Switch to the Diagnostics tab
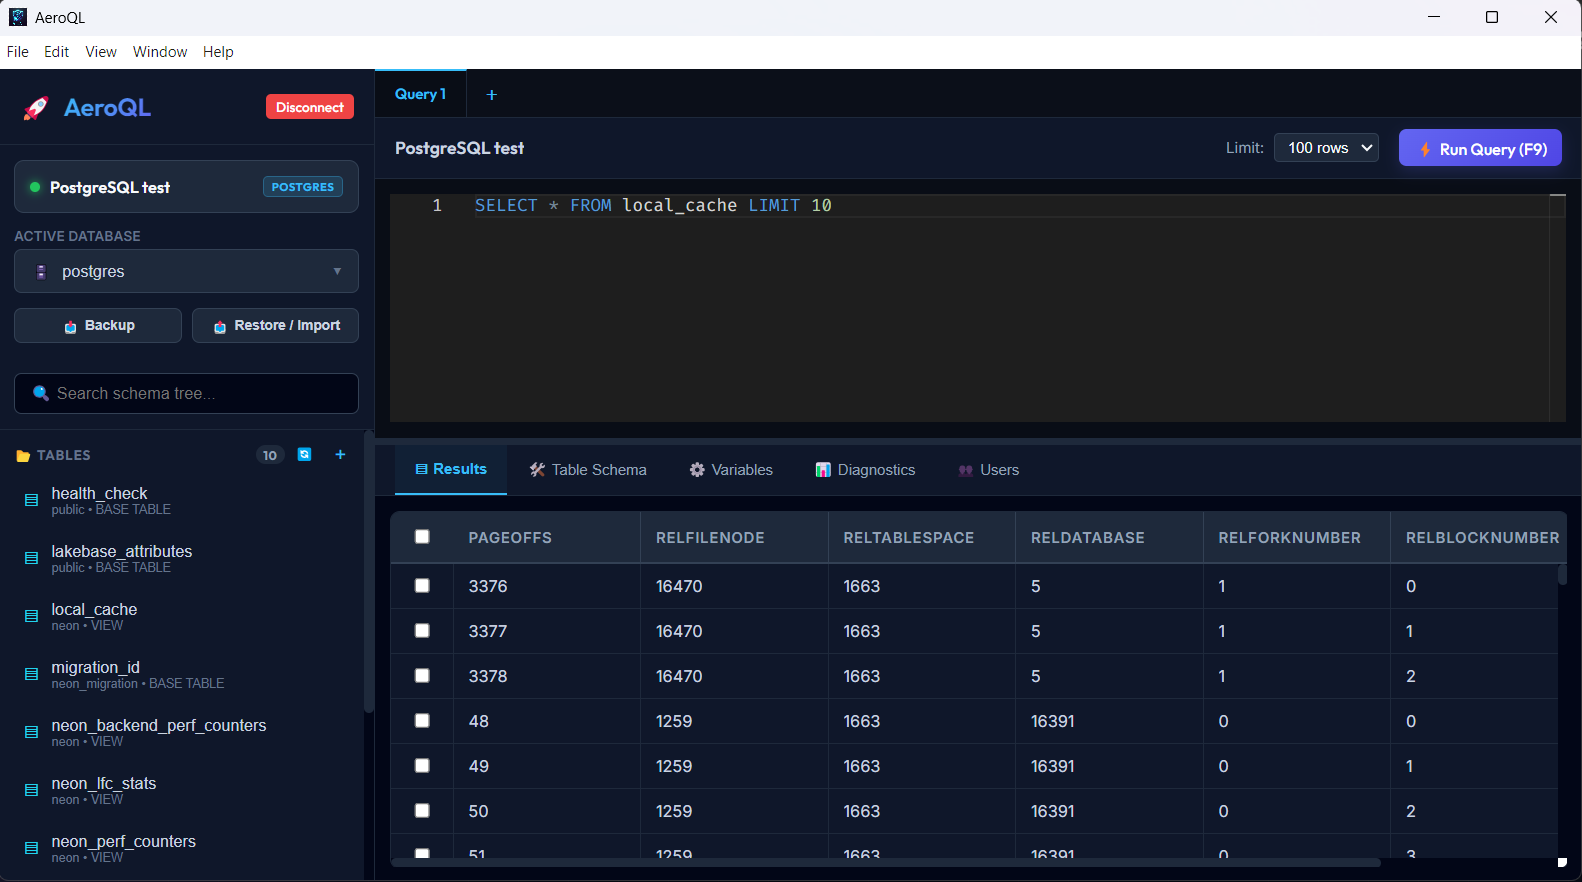Viewport: 1582px width, 882px height. point(865,470)
